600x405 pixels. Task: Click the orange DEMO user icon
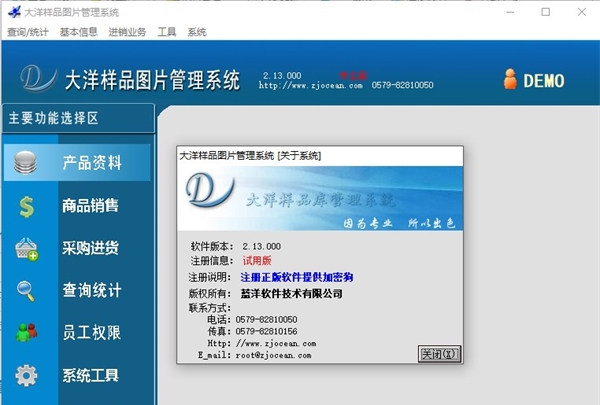(x=510, y=79)
